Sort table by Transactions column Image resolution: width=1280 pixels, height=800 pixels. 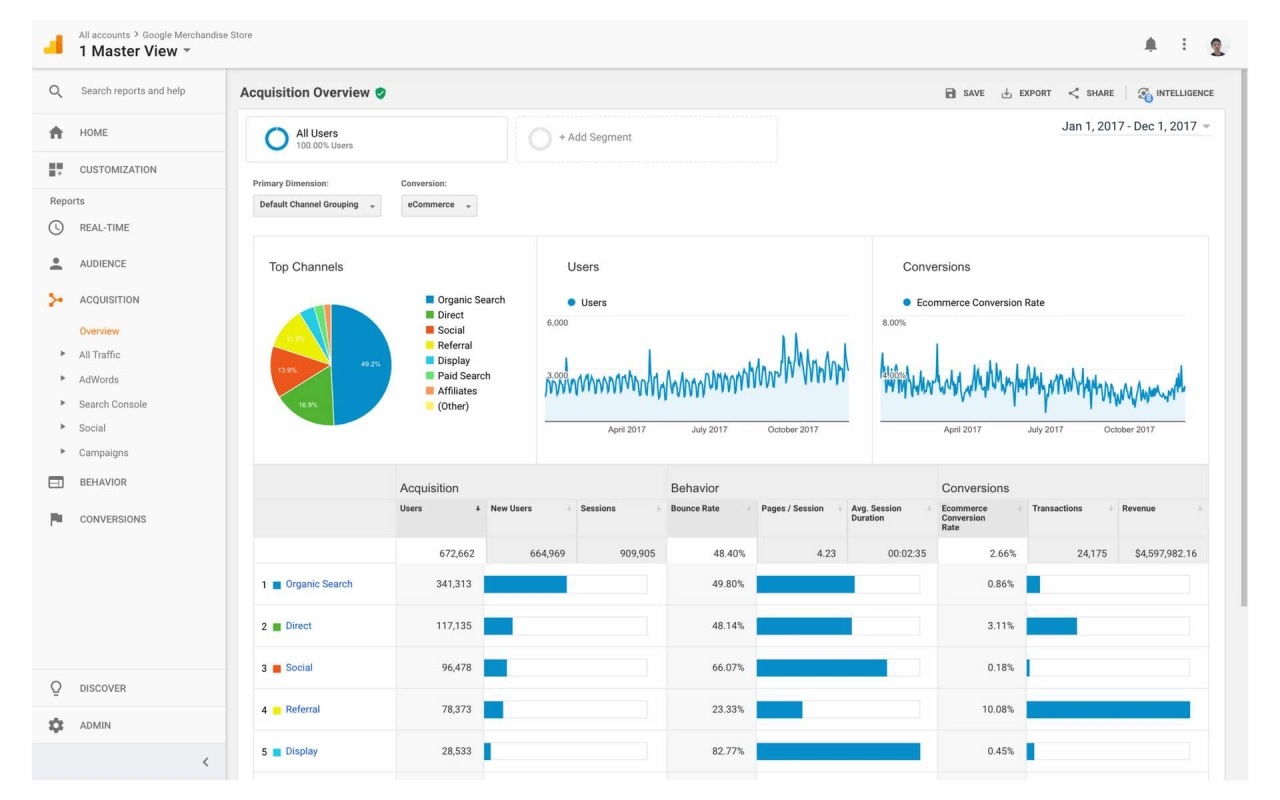tap(1073, 508)
